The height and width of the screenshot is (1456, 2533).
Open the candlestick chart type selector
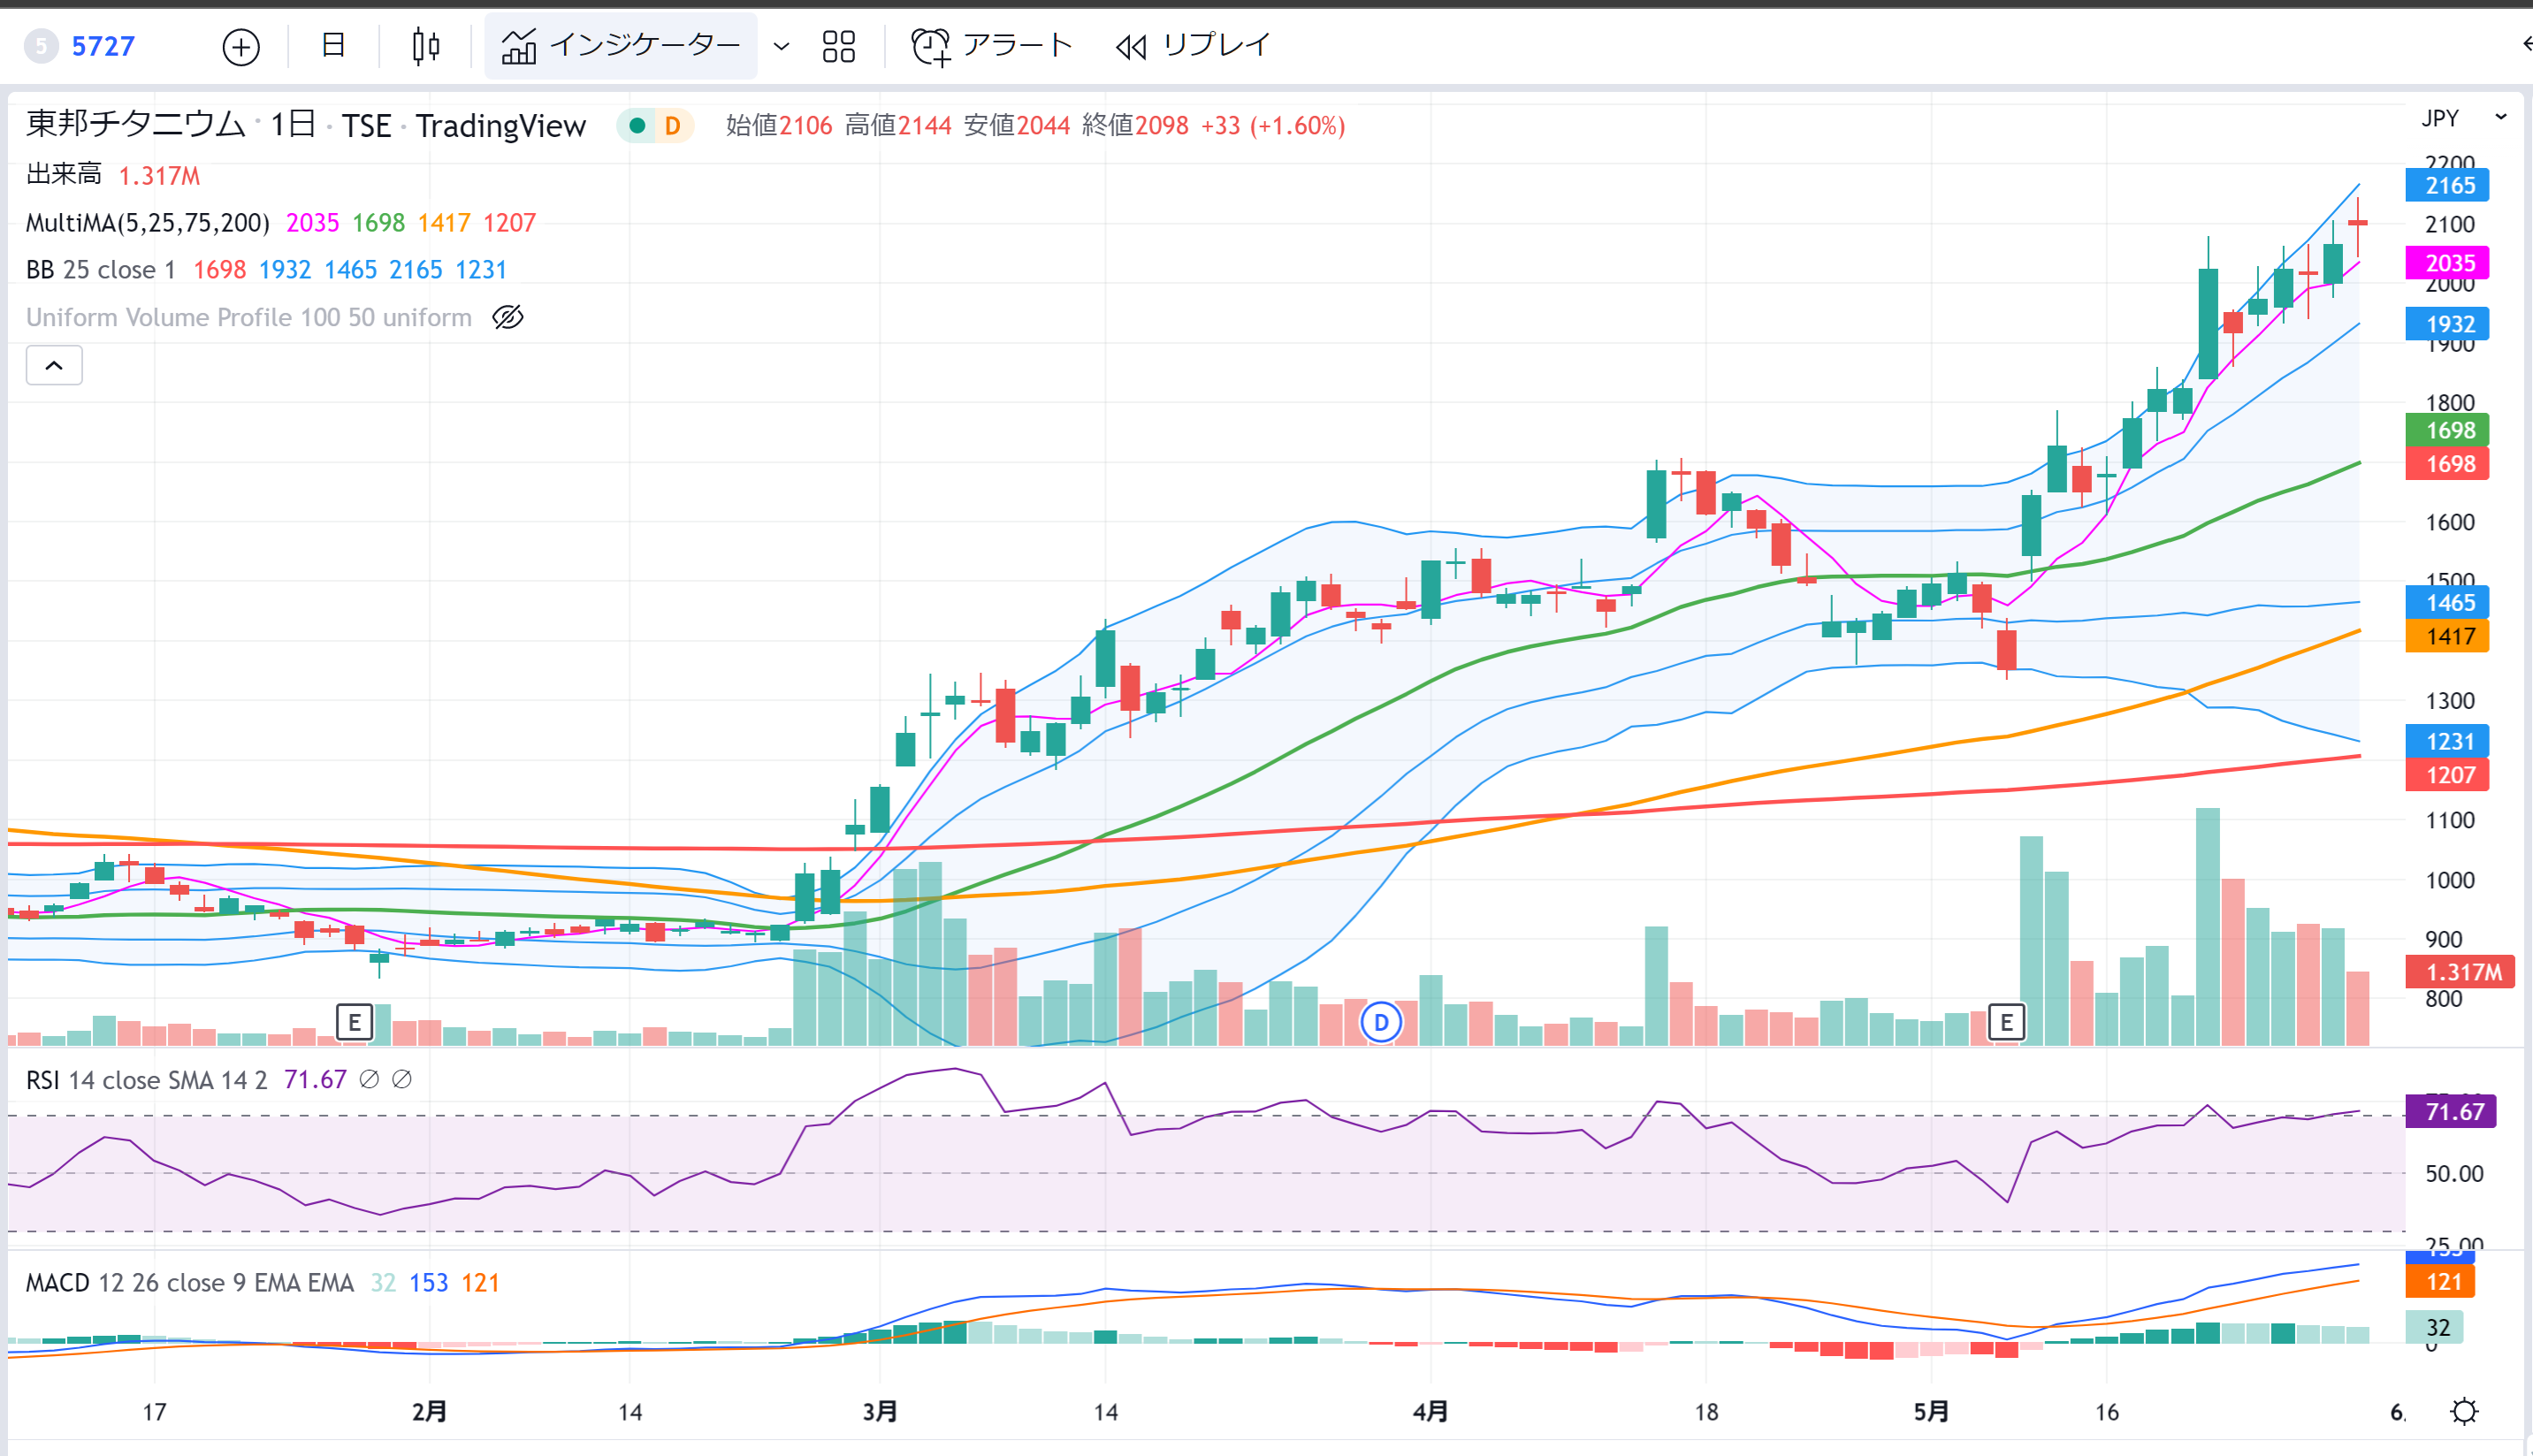[x=426, y=46]
